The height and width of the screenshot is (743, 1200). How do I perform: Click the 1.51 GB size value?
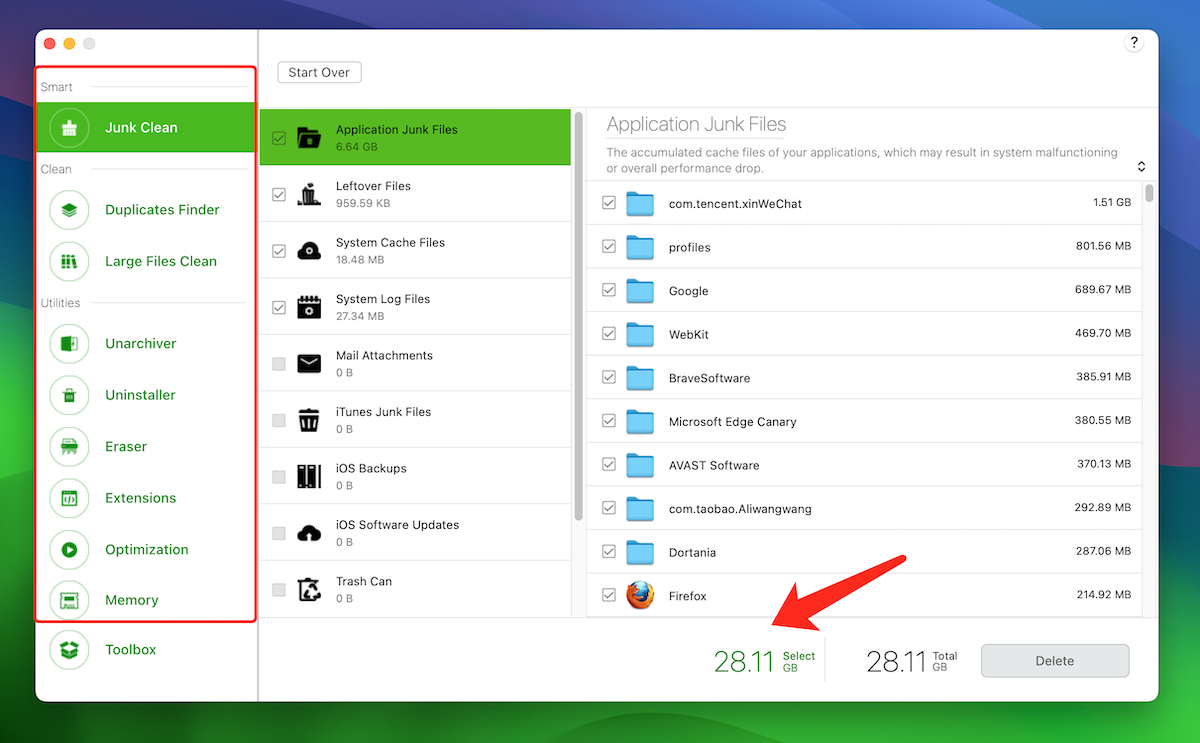click(x=1112, y=202)
